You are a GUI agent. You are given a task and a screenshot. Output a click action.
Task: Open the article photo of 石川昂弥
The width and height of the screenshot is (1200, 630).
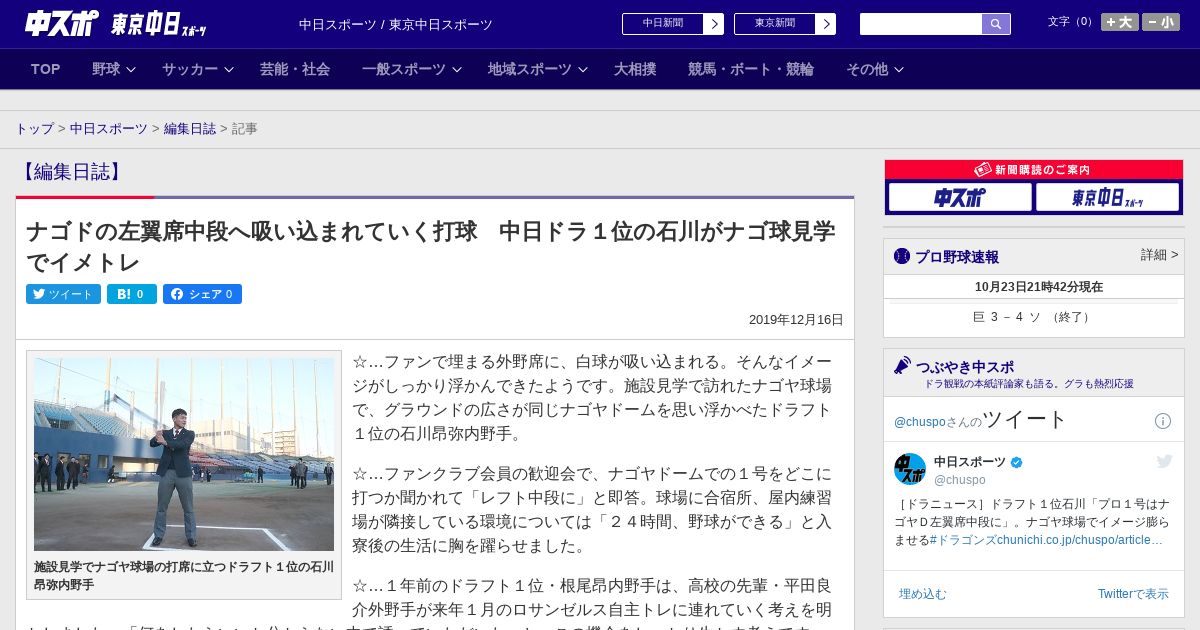184,454
